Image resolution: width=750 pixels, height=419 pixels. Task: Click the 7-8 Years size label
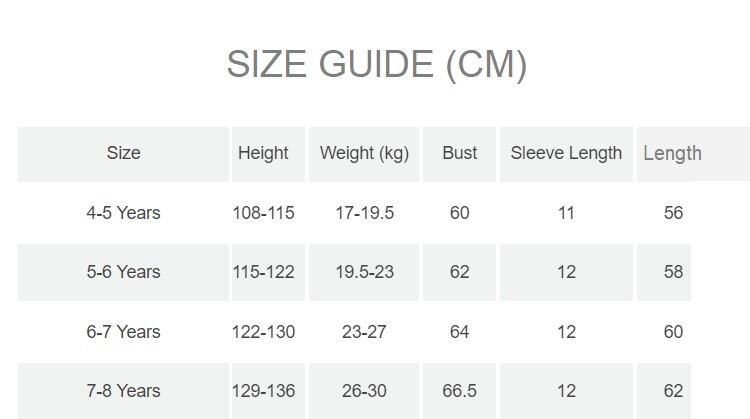(123, 391)
